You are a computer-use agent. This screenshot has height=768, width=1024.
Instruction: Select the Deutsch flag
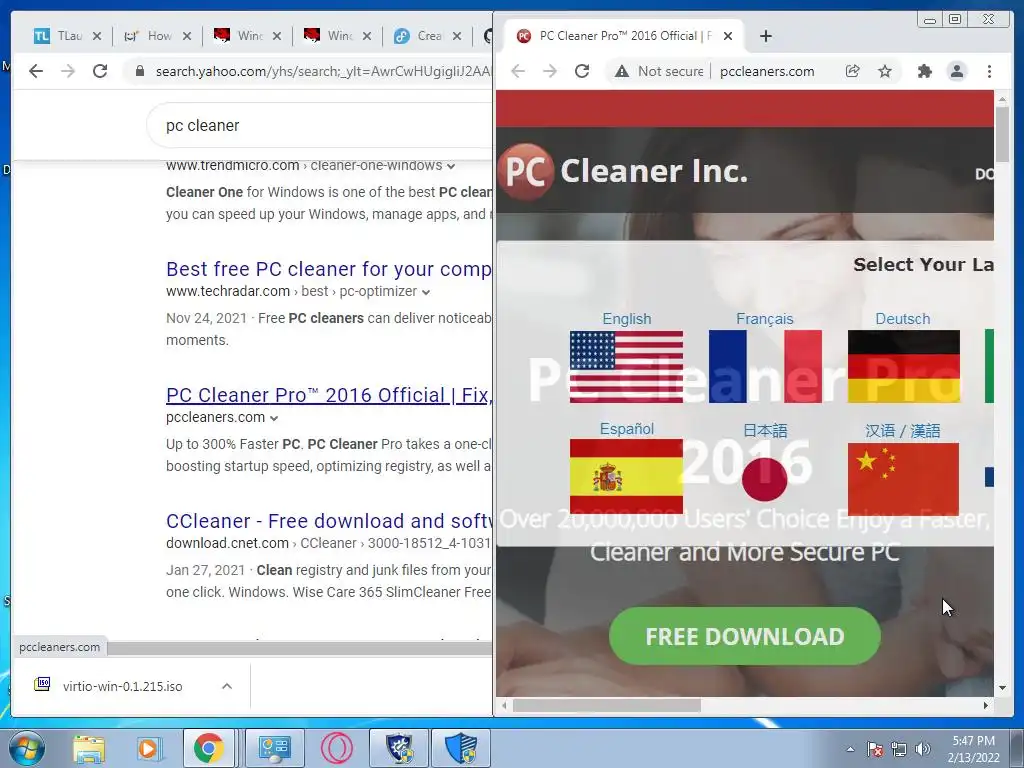904,366
